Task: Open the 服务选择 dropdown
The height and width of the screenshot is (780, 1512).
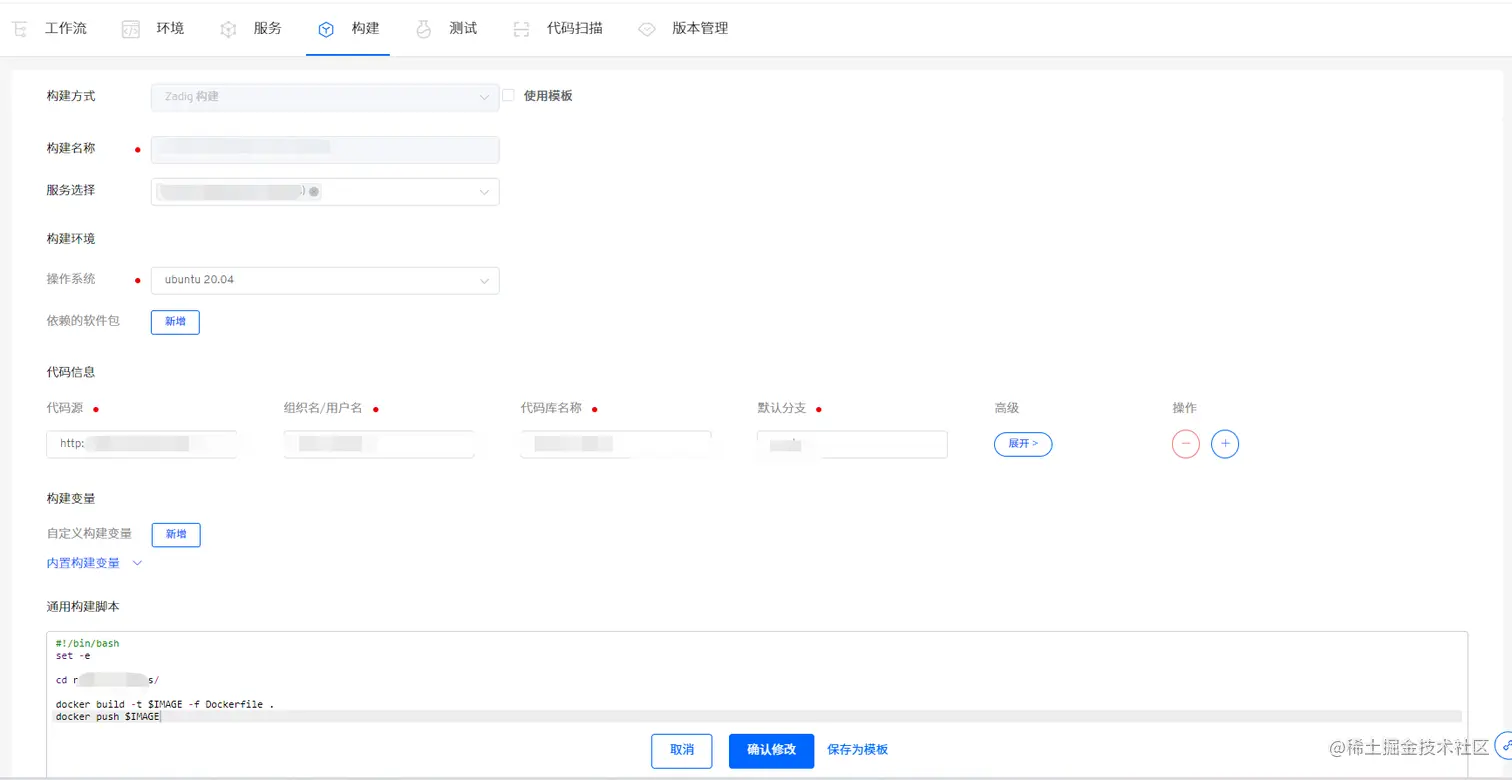Action: pos(325,192)
